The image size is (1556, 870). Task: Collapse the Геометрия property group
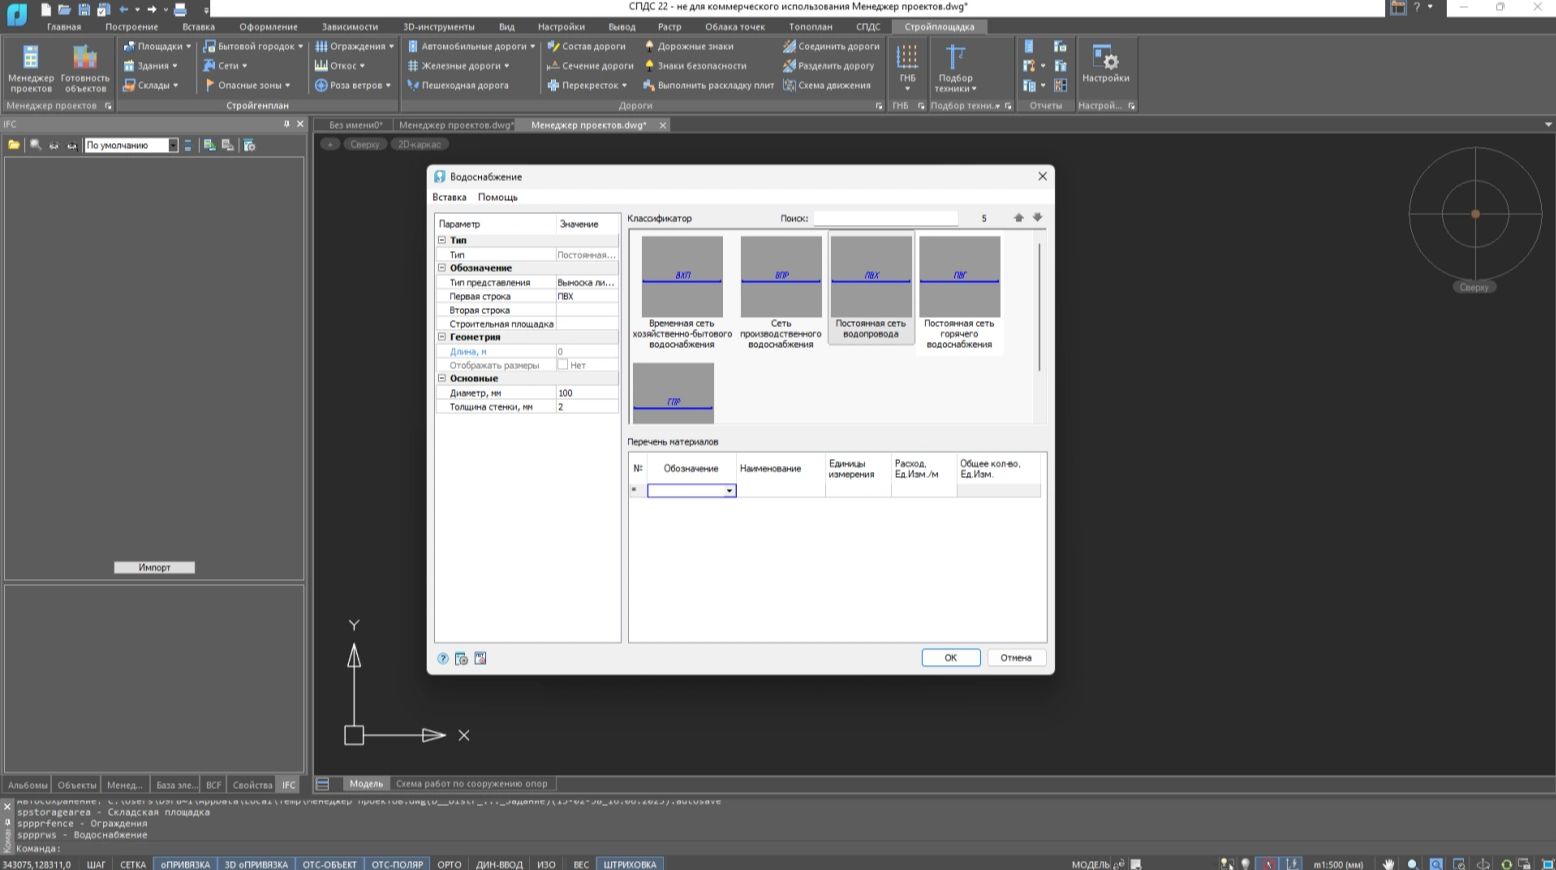[x=442, y=337]
